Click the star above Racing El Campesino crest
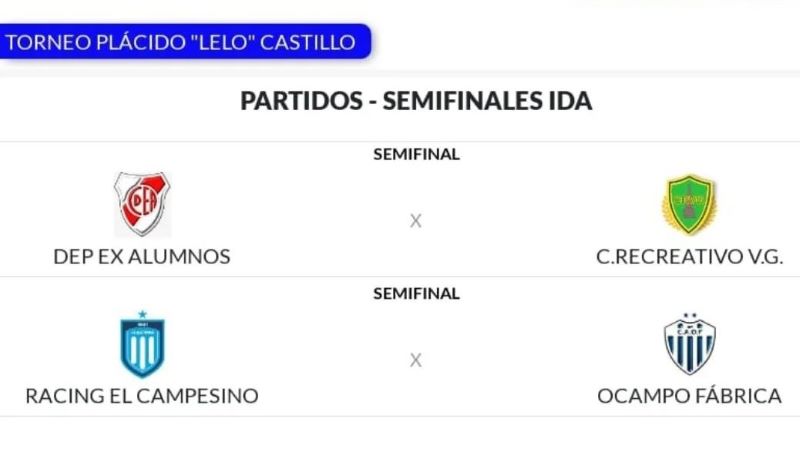This screenshot has width=800, height=476. pyautogui.click(x=142, y=314)
